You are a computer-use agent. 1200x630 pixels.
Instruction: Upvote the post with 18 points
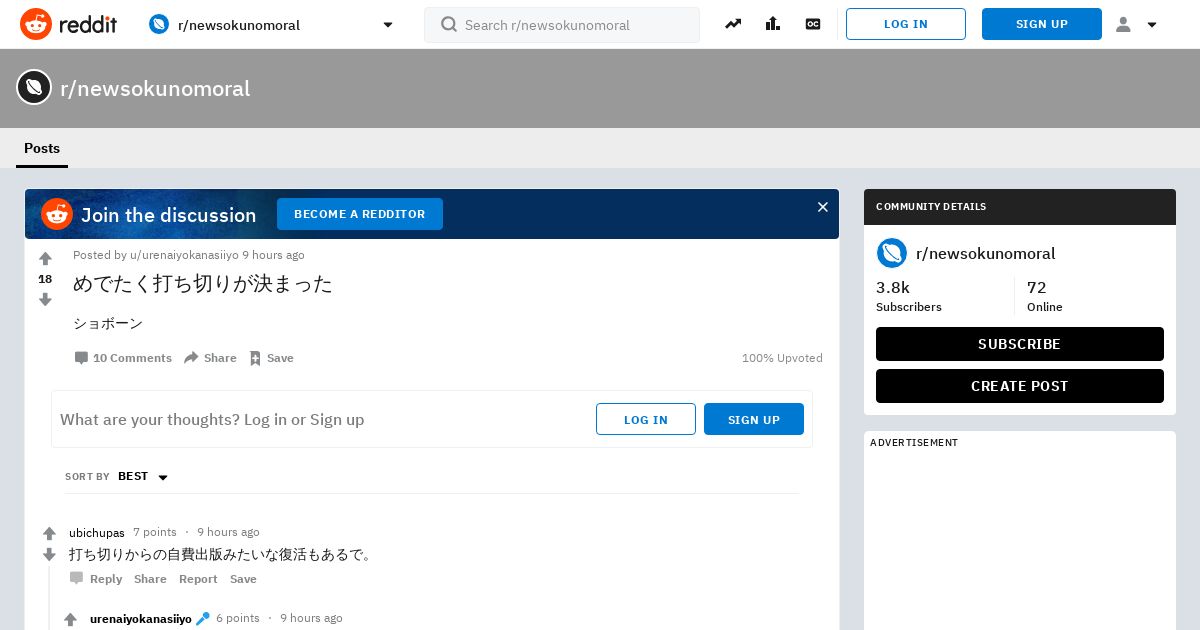pyautogui.click(x=45, y=259)
